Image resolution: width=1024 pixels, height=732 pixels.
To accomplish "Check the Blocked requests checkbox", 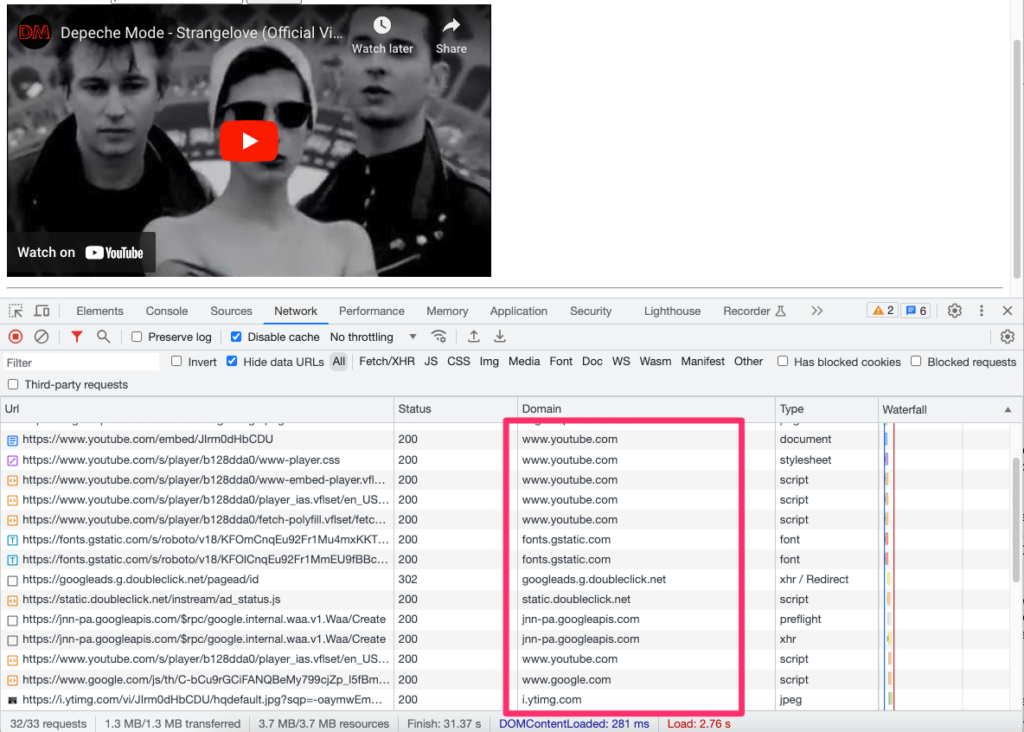I will point(916,361).
